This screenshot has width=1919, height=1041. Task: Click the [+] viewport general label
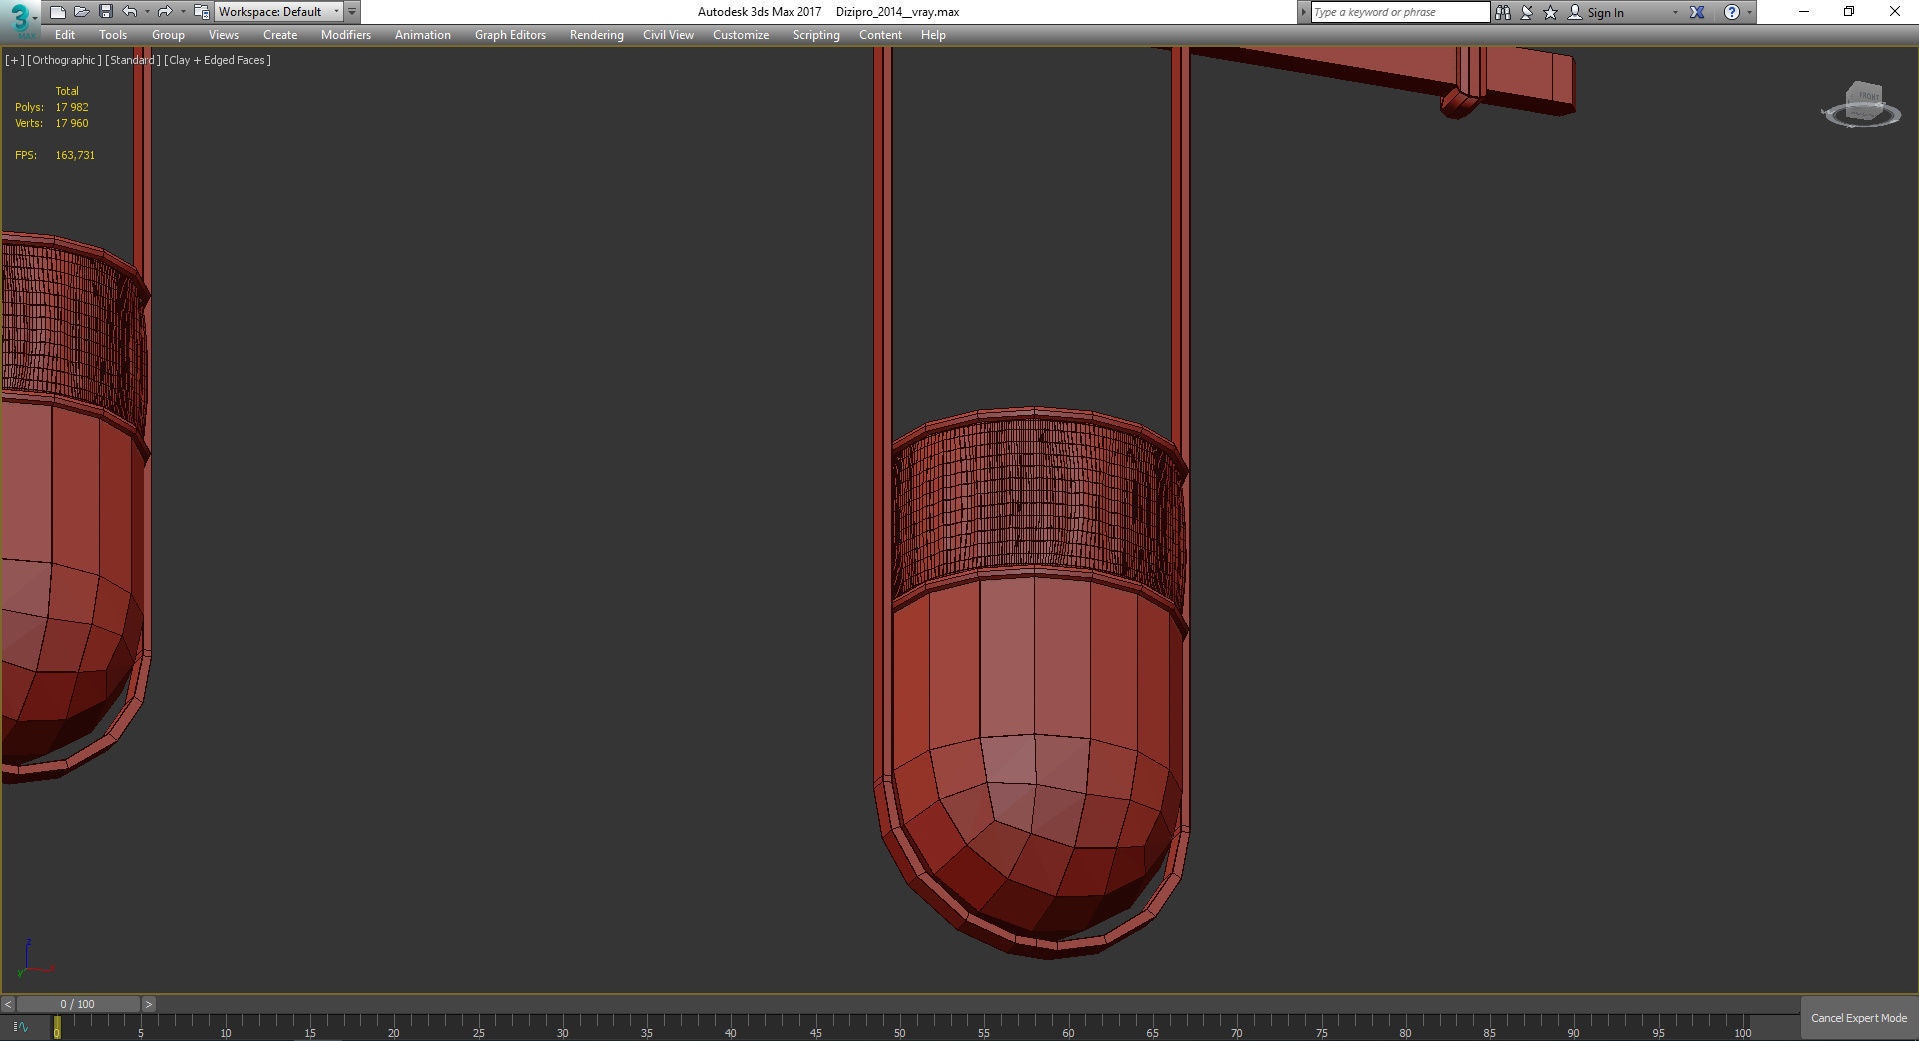coord(14,60)
